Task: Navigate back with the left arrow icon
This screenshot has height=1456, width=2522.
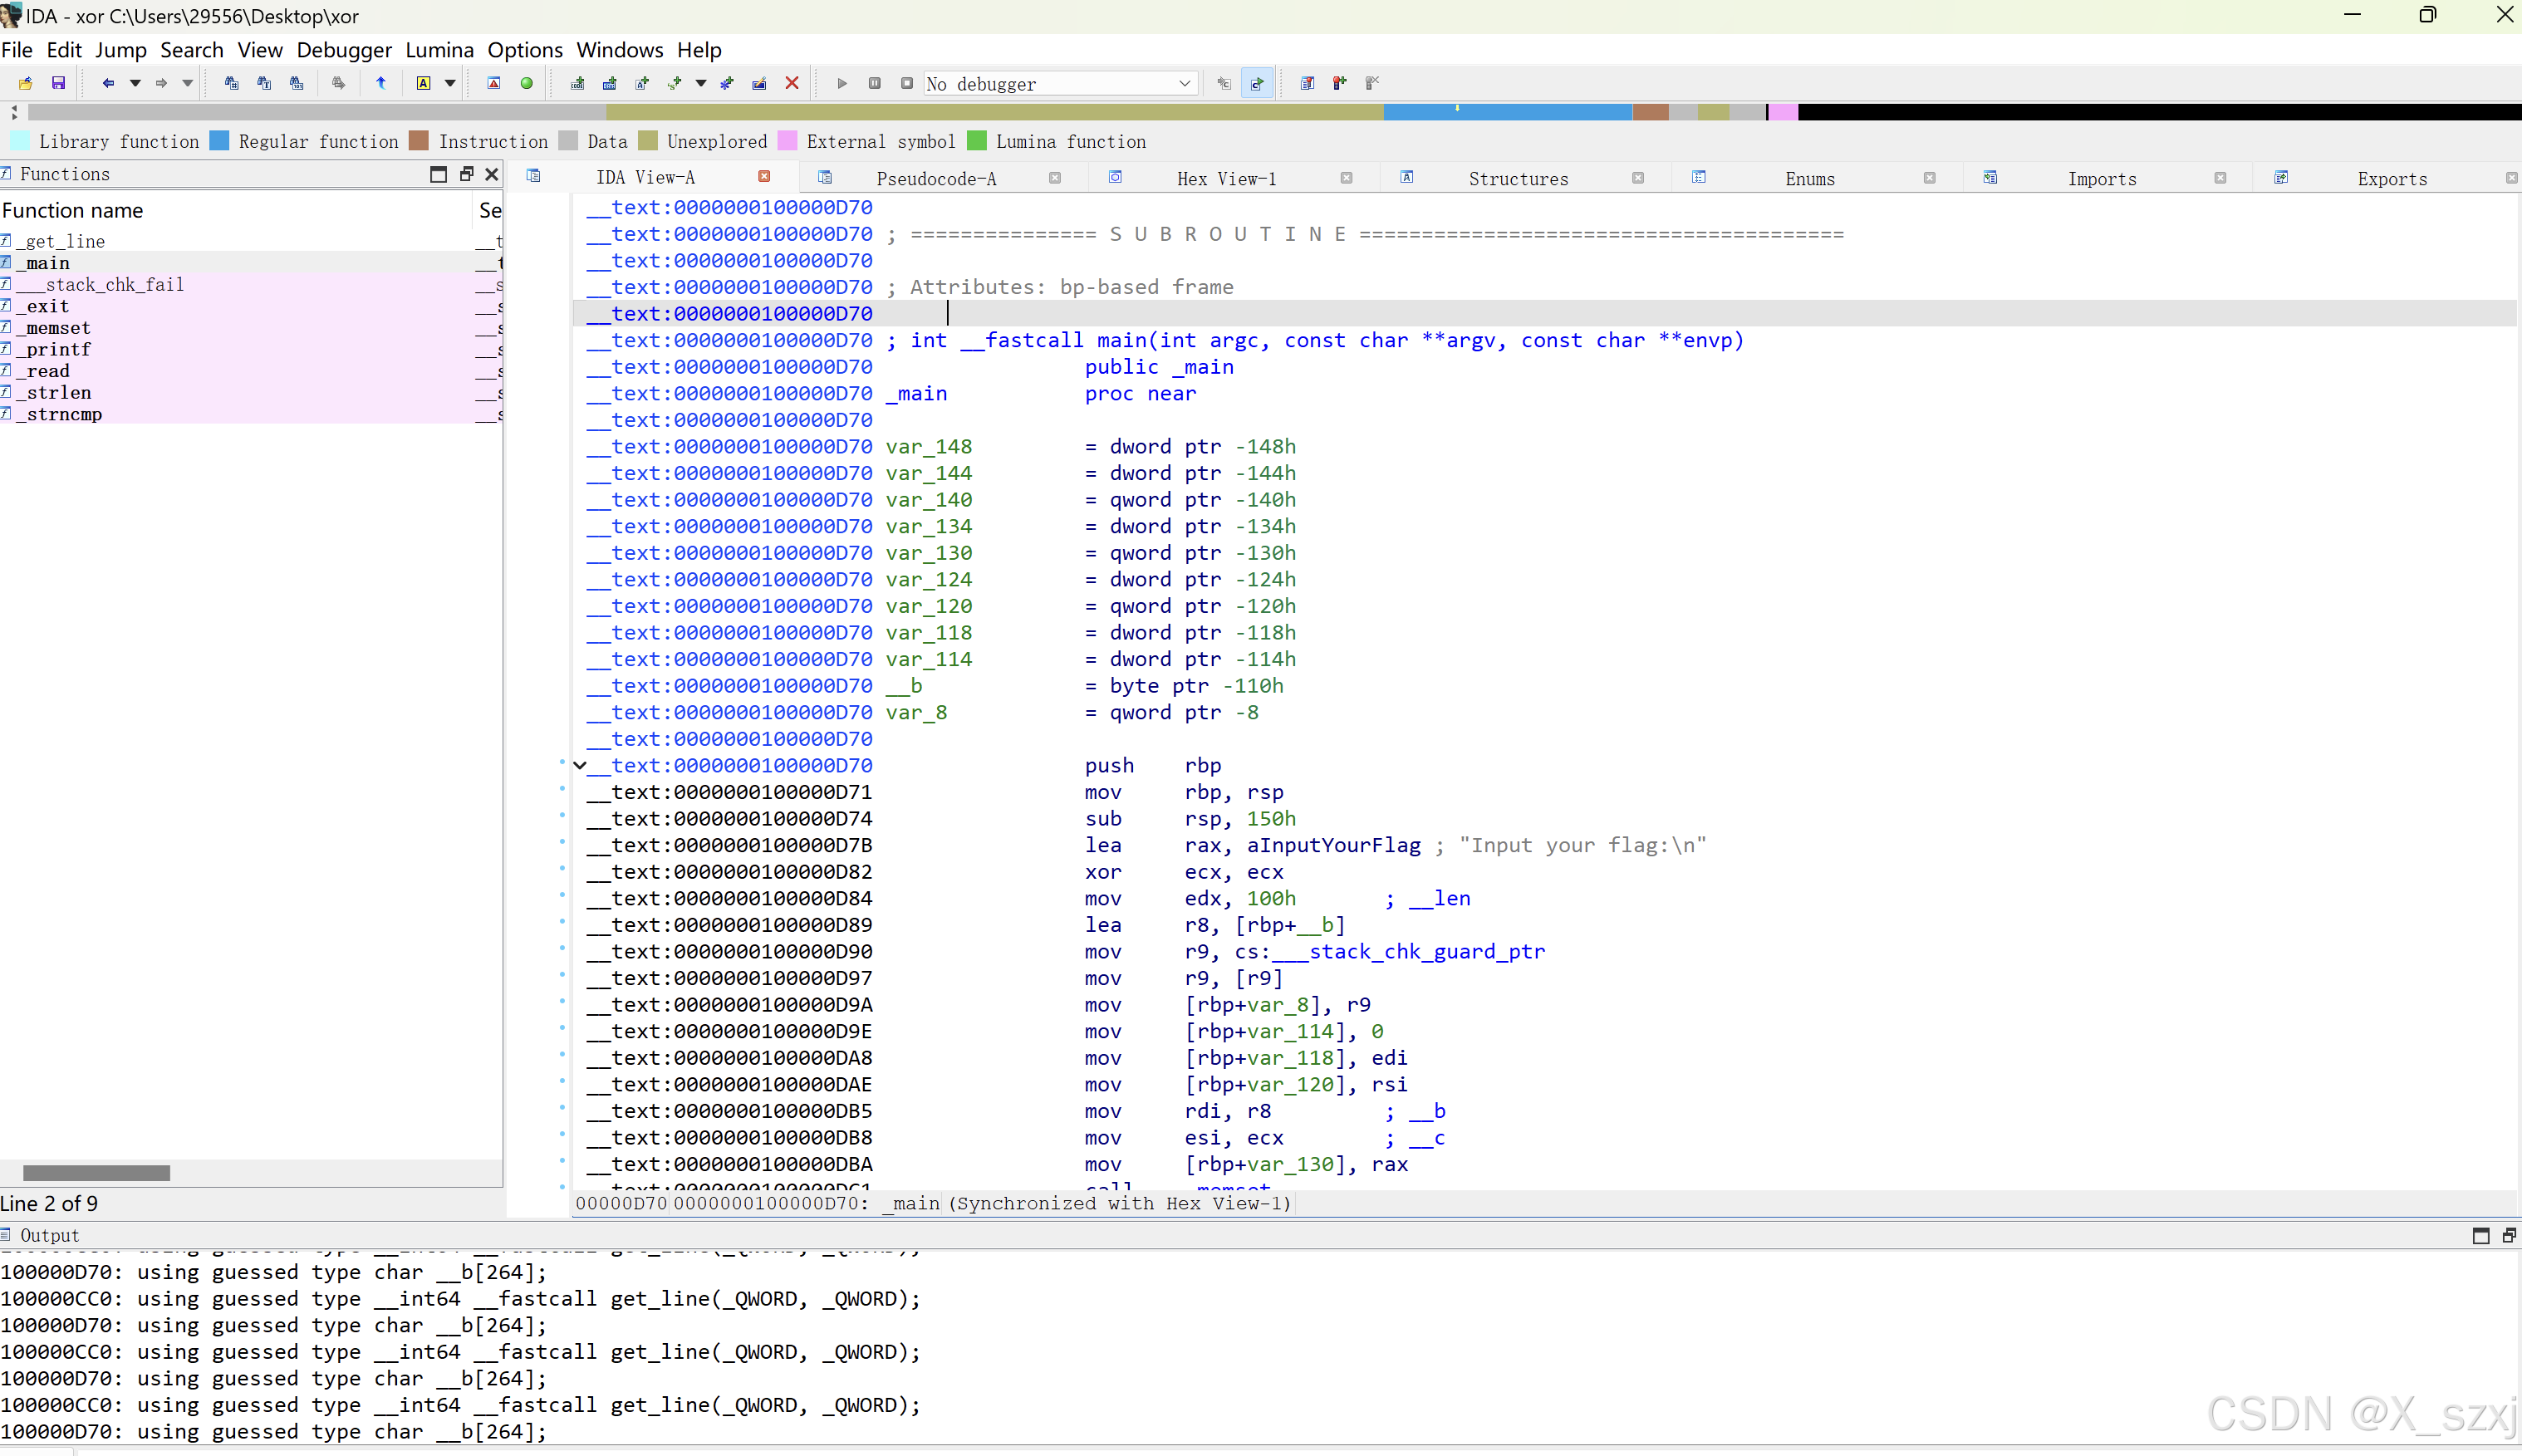Action: coord(109,83)
